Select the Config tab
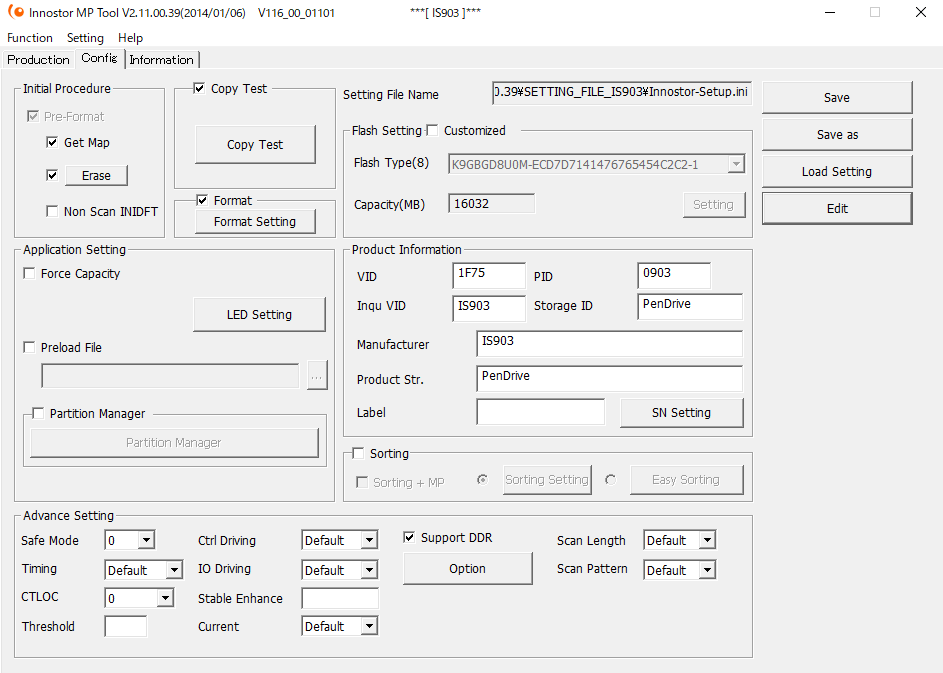Image resolution: width=943 pixels, height=673 pixels. [99, 58]
